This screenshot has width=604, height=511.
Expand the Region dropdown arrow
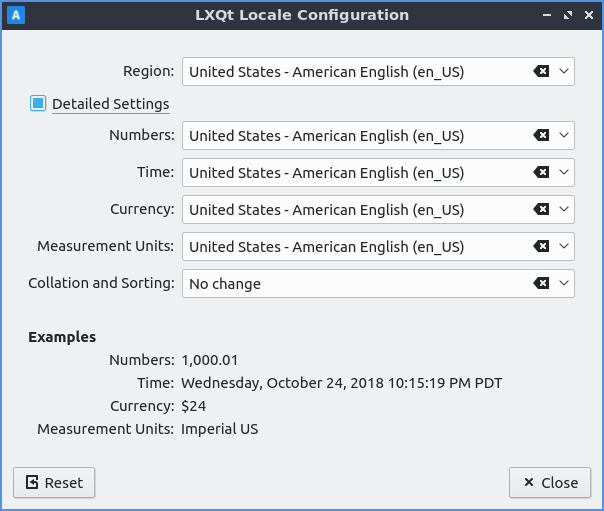[x=564, y=72]
